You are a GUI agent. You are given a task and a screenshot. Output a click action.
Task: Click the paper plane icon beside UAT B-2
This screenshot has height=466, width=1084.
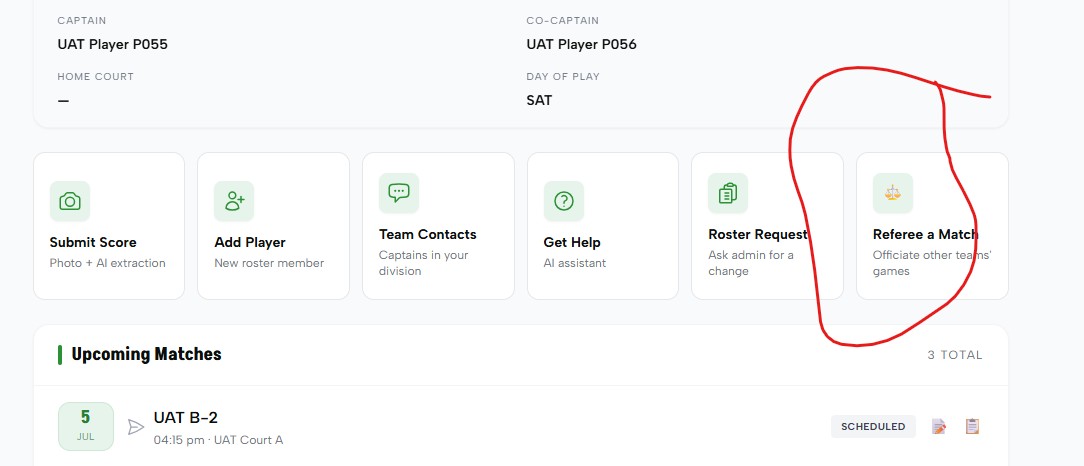coord(136,427)
